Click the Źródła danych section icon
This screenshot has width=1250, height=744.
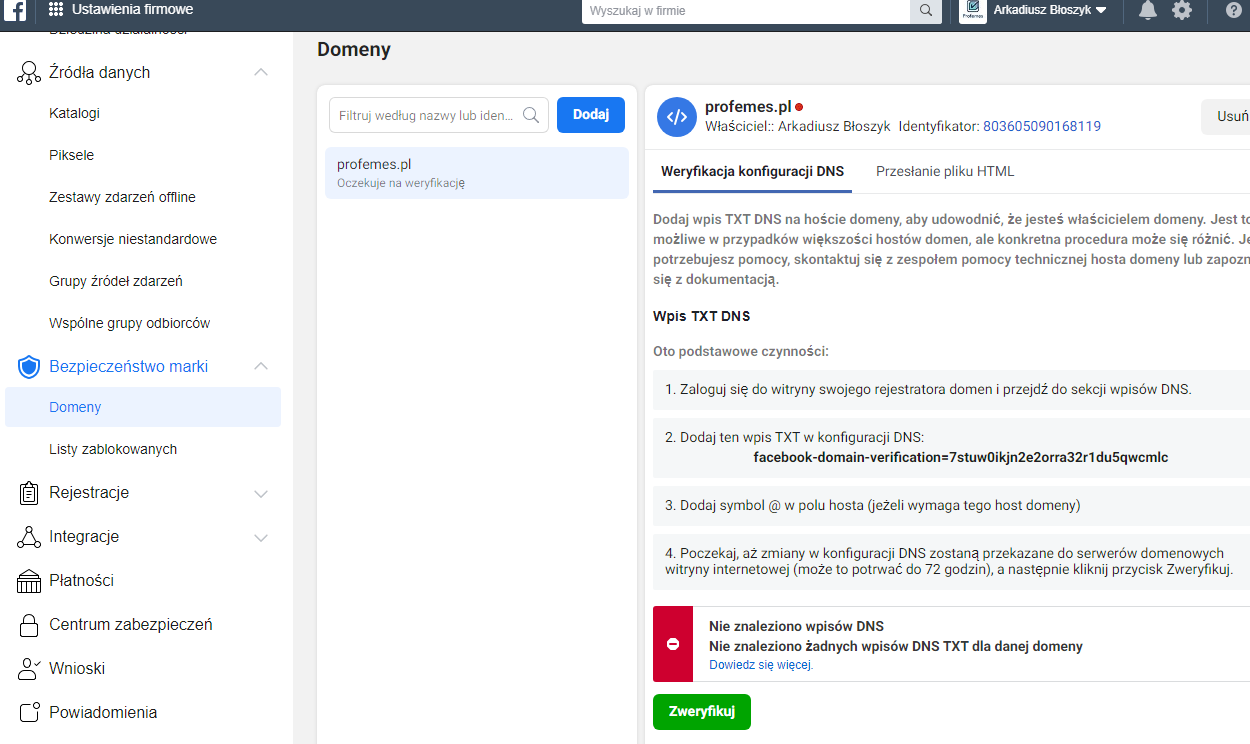[29, 73]
